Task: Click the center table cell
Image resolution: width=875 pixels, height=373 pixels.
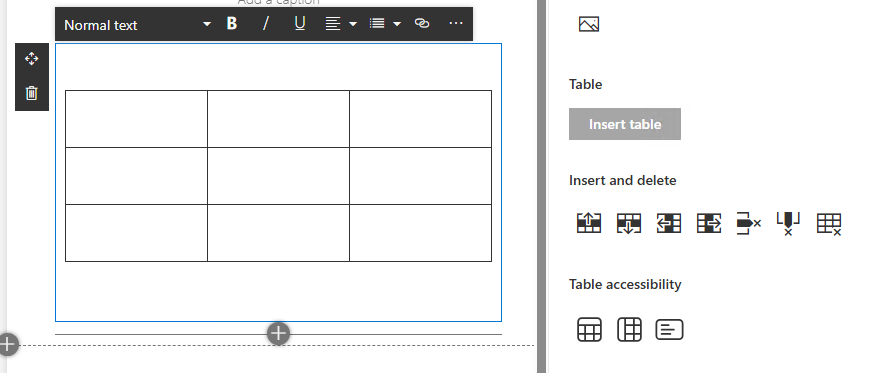Action: tap(278, 176)
